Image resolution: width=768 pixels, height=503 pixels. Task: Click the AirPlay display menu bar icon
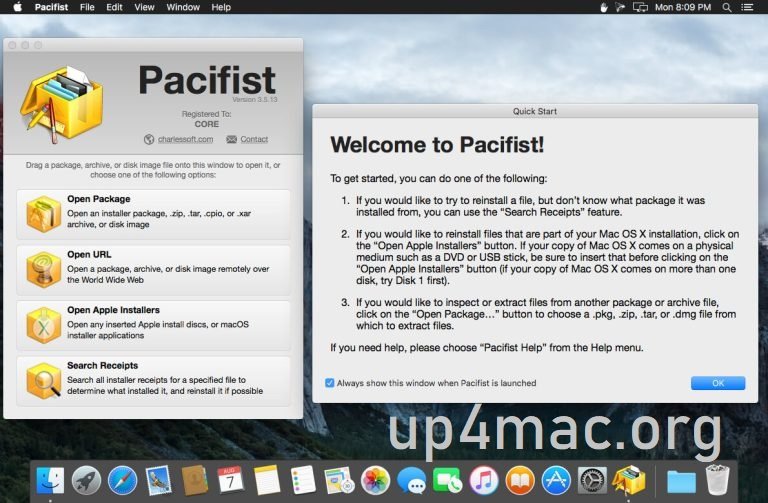pos(640,7)
